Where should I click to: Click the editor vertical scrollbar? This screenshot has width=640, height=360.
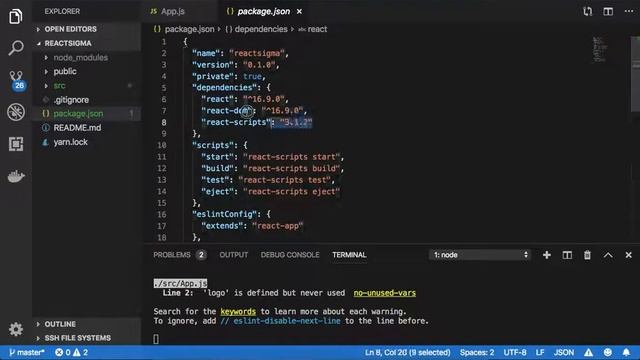[x=636, y=74]
